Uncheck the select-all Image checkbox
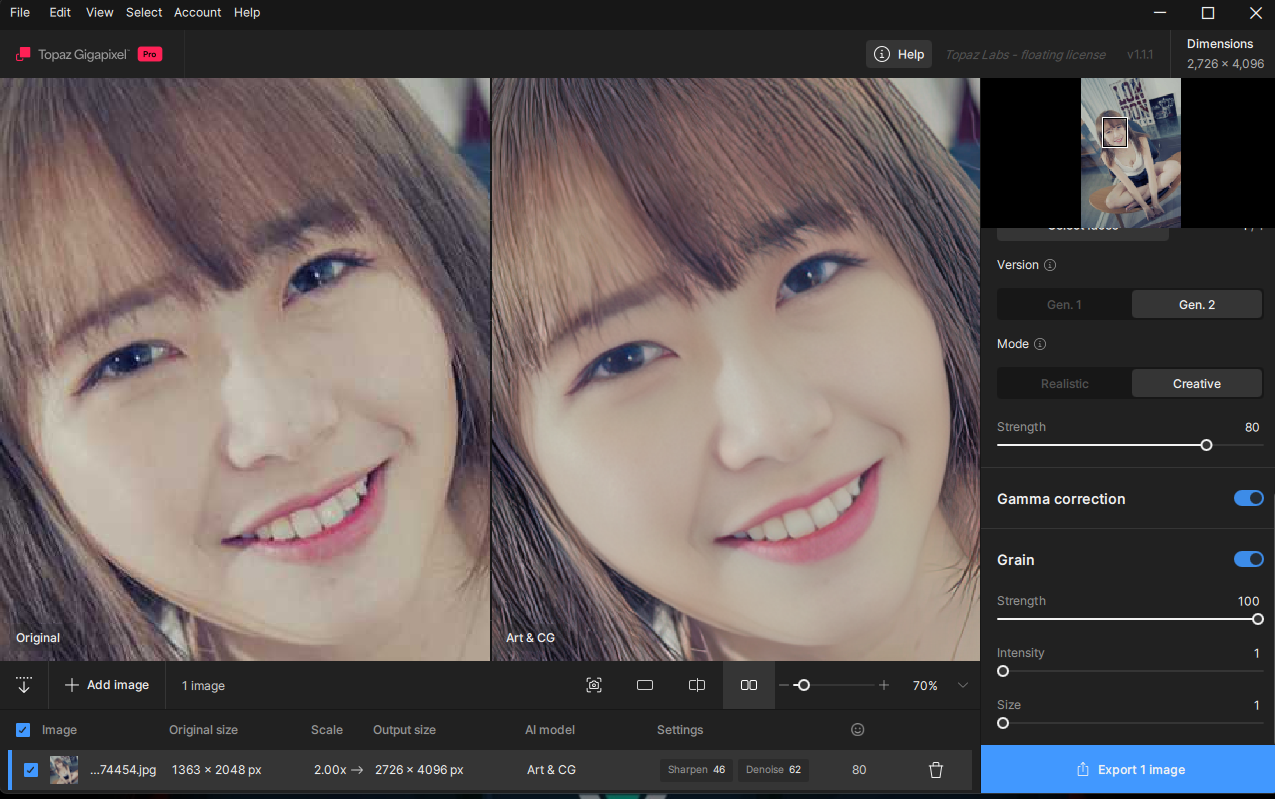 (x=23, y=730)
